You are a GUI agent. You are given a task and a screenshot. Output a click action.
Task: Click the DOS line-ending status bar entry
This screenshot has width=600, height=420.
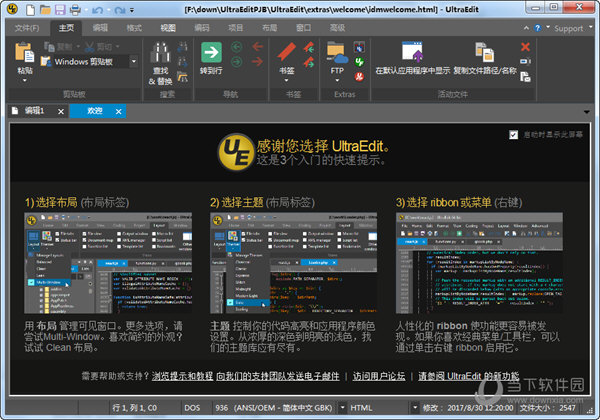(192, 408)
